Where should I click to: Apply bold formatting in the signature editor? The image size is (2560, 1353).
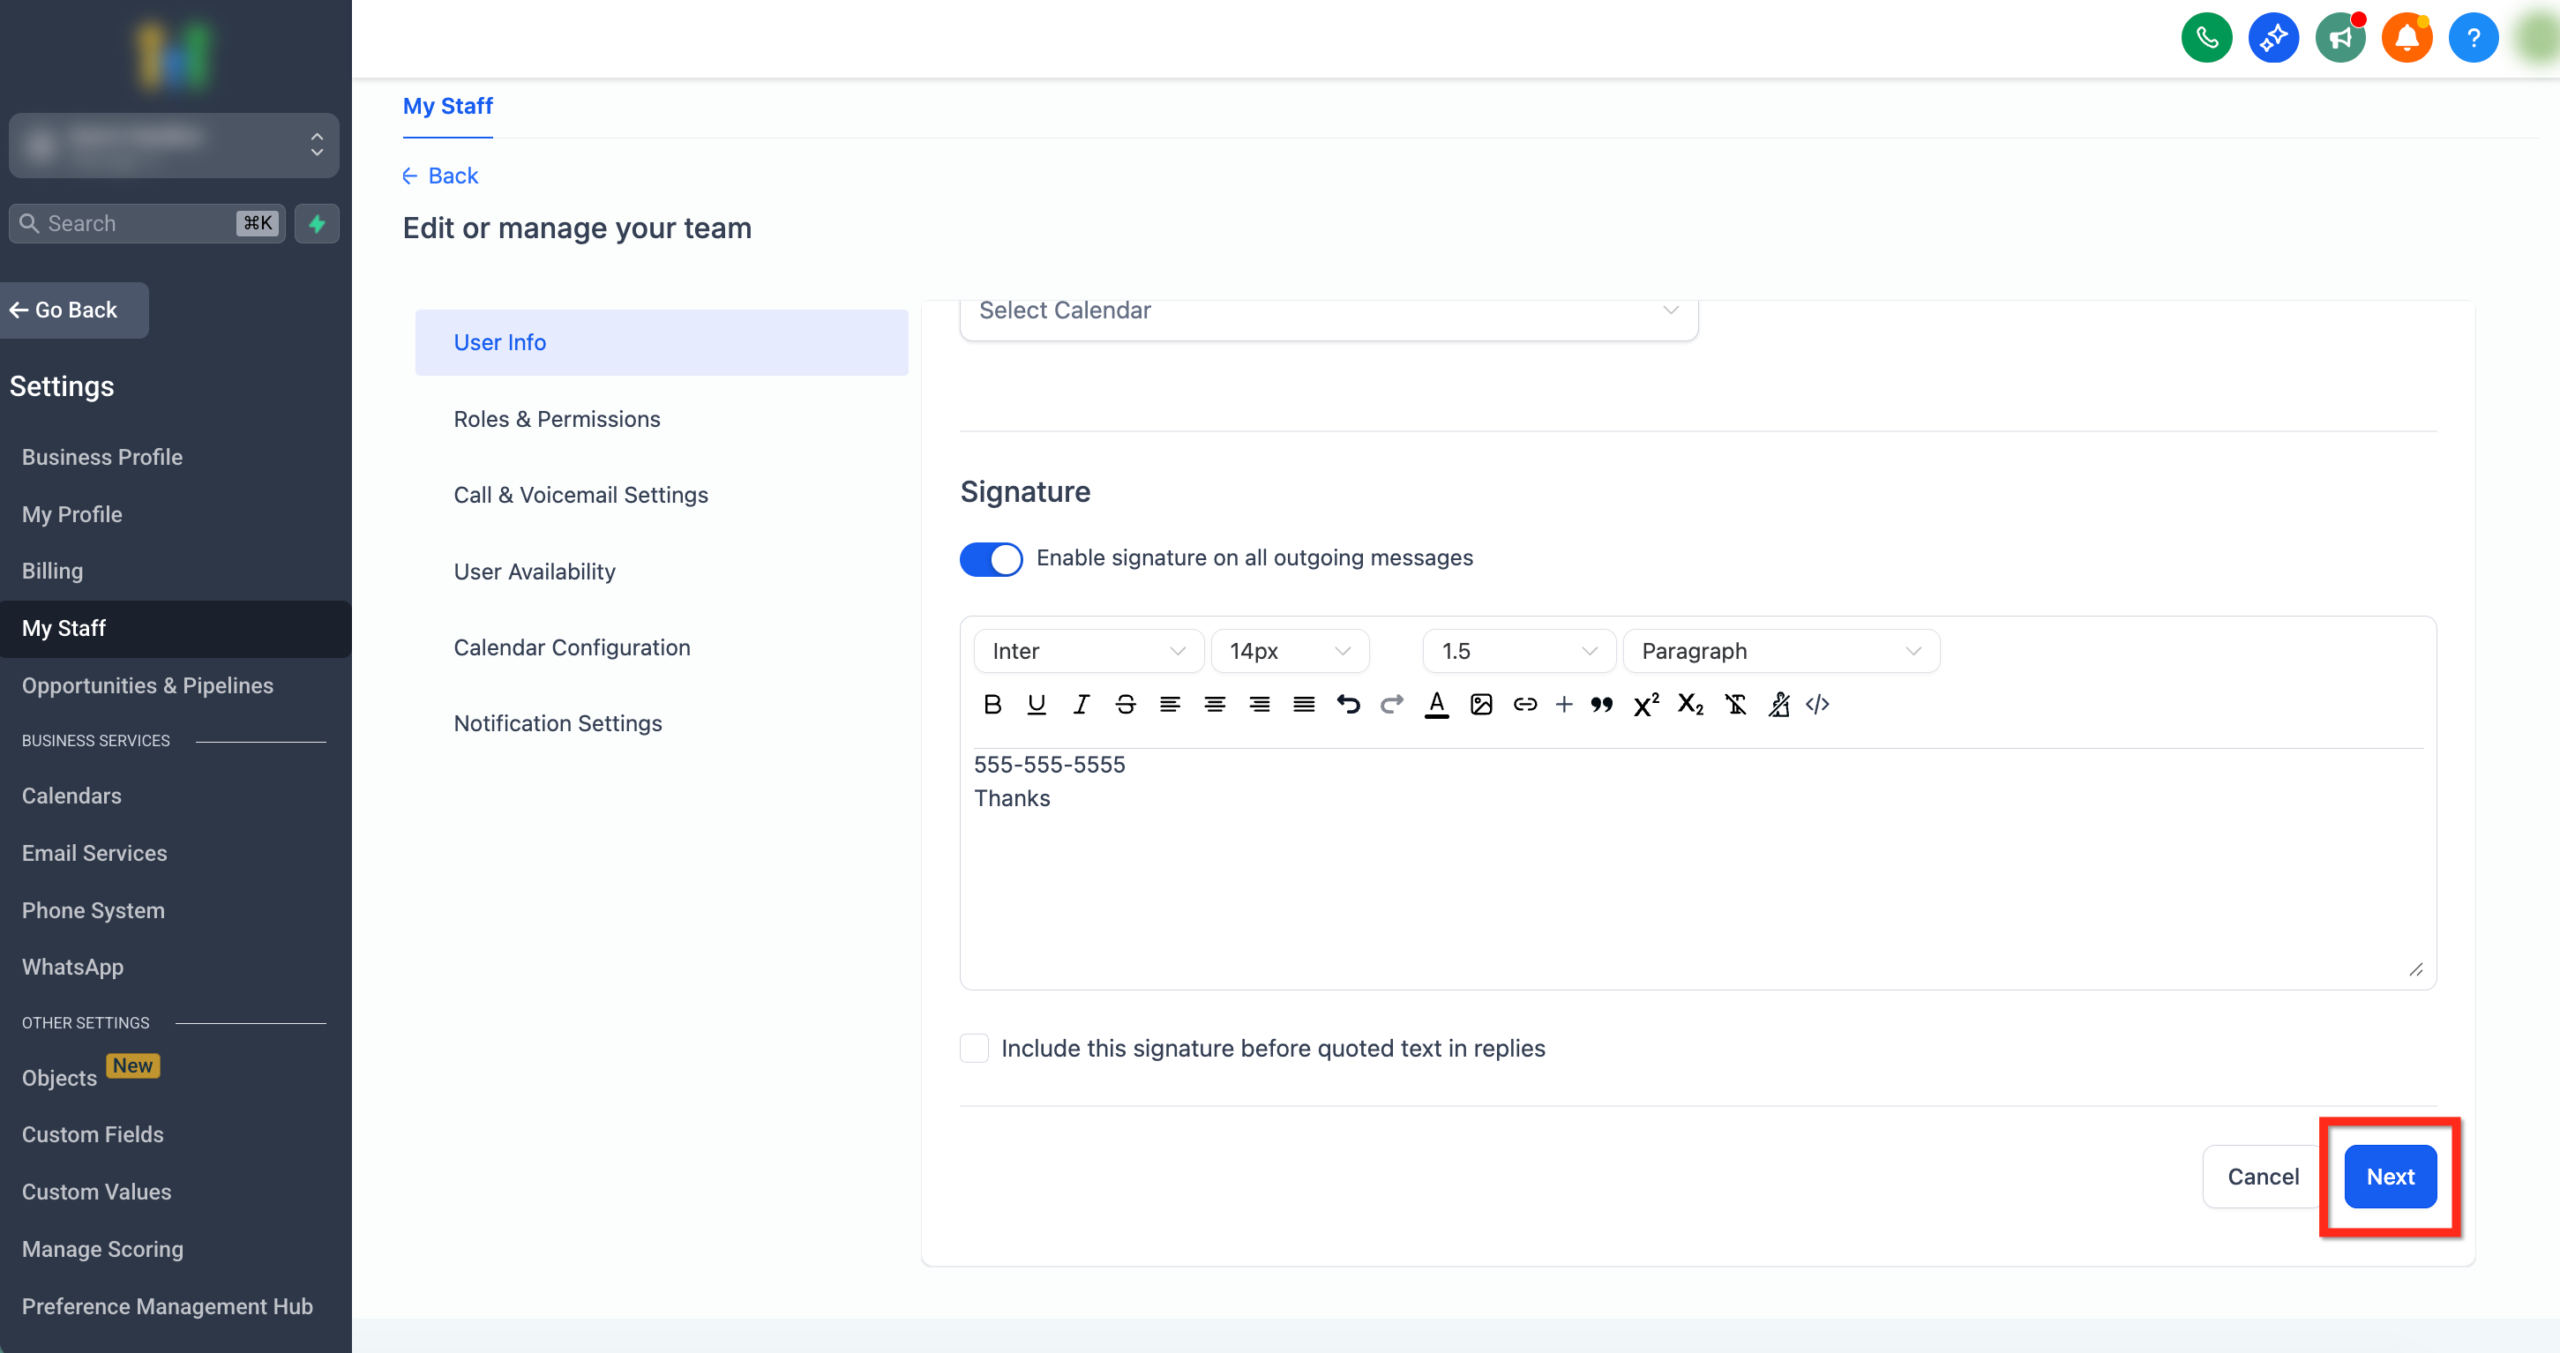(992, 704)
